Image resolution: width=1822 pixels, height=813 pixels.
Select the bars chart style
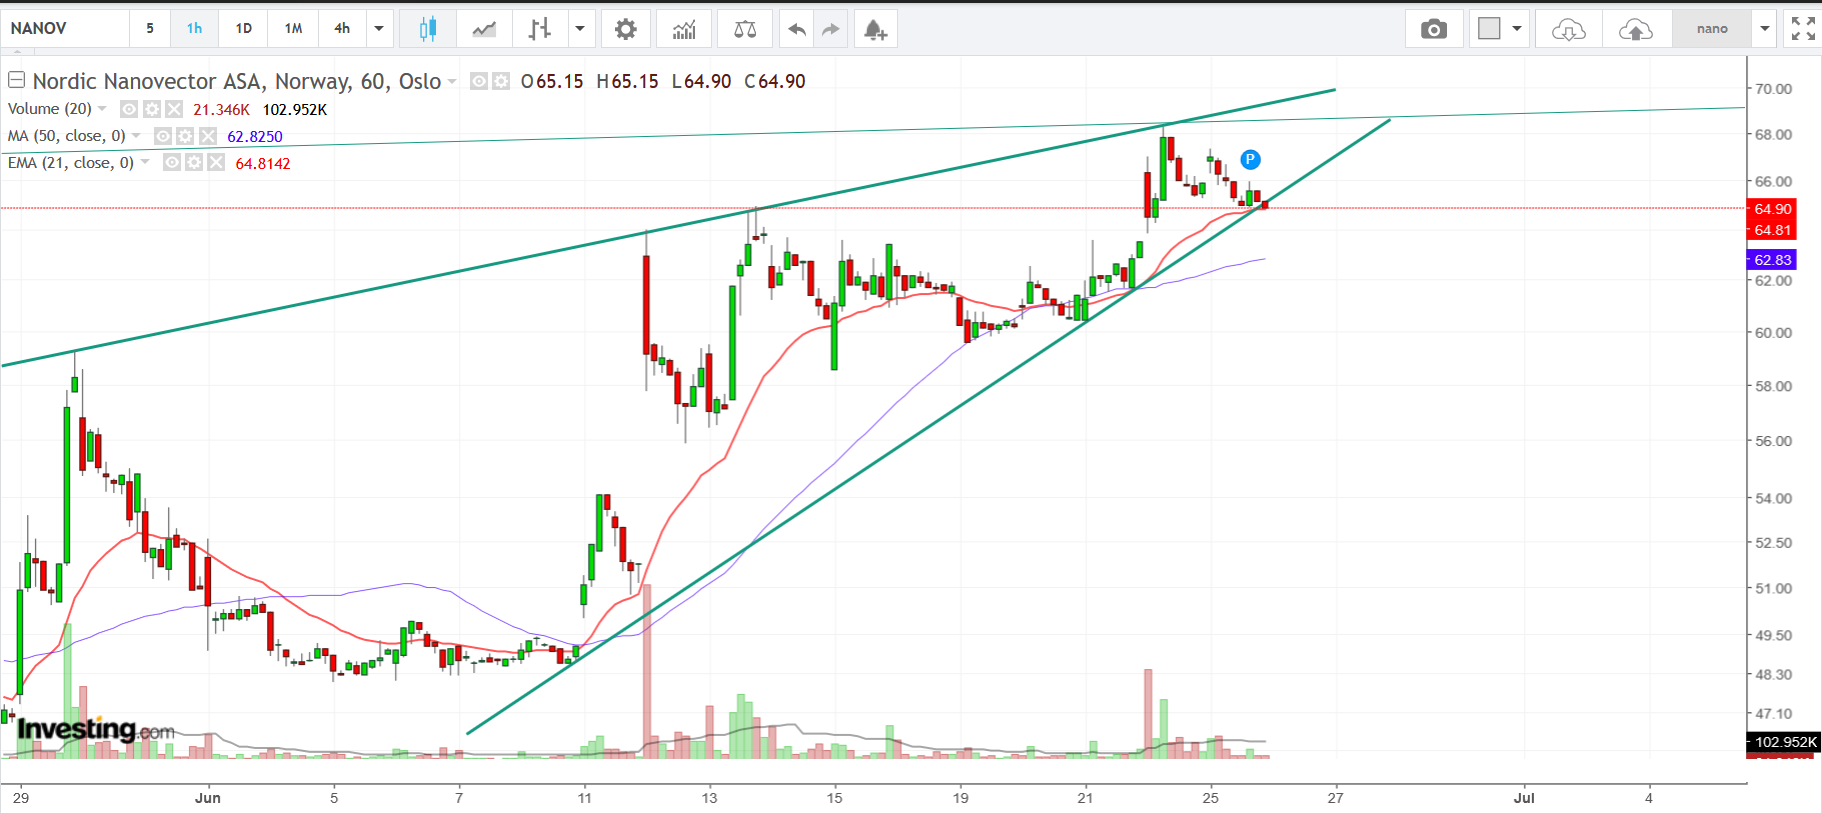539,29
